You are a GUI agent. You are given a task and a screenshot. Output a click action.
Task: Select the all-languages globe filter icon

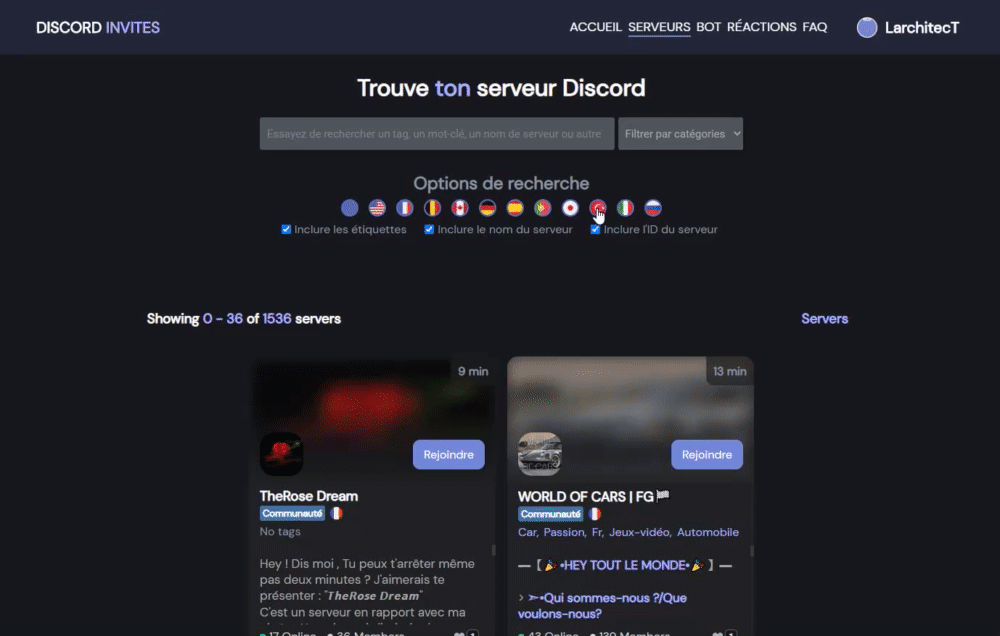click(349, 208)
